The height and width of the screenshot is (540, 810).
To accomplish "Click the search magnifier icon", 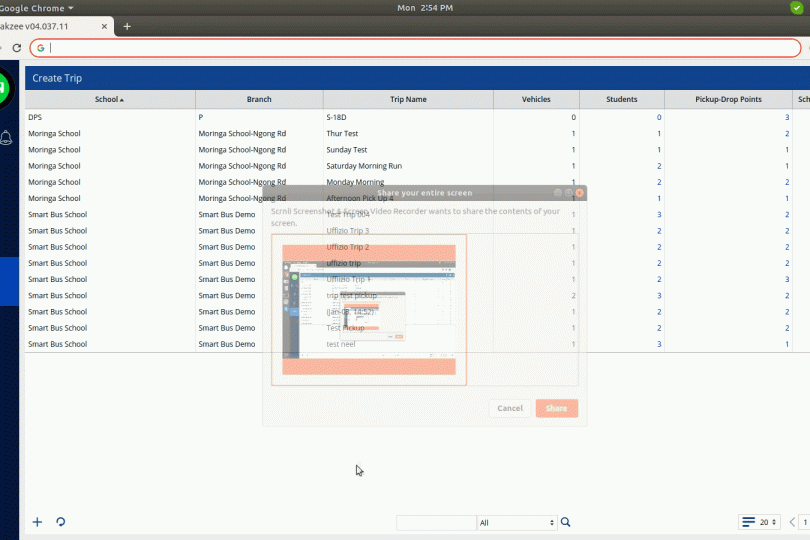I will coord(566,522).
